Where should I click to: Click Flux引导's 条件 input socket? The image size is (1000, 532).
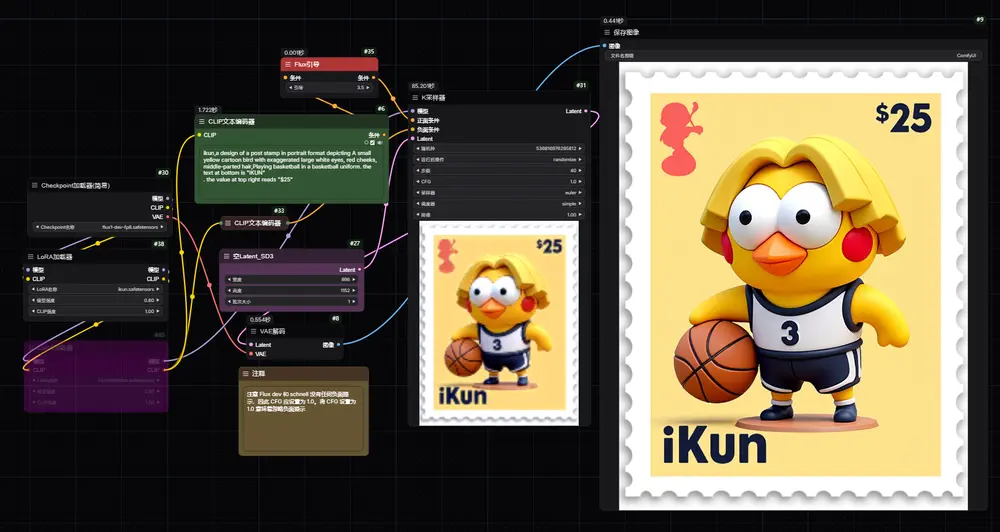click(x=285, y=78)
